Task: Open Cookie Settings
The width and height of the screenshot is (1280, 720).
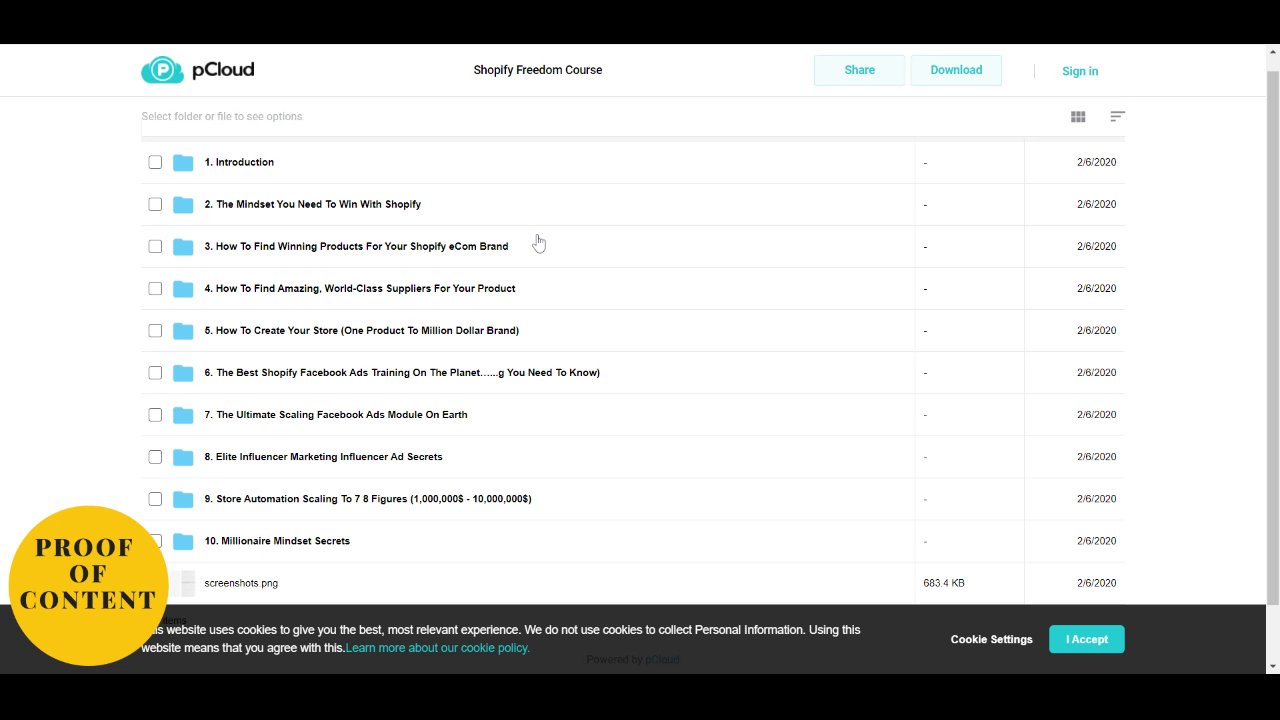Action: [991, 639]
